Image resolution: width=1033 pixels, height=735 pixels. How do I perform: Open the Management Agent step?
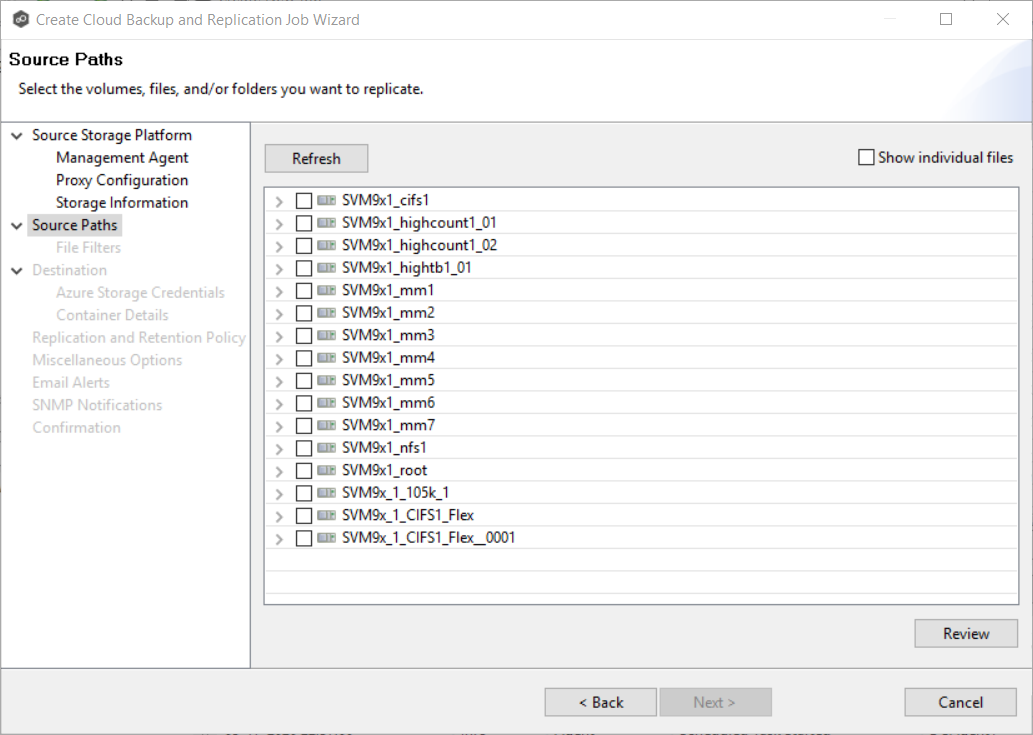click(122, 157)
